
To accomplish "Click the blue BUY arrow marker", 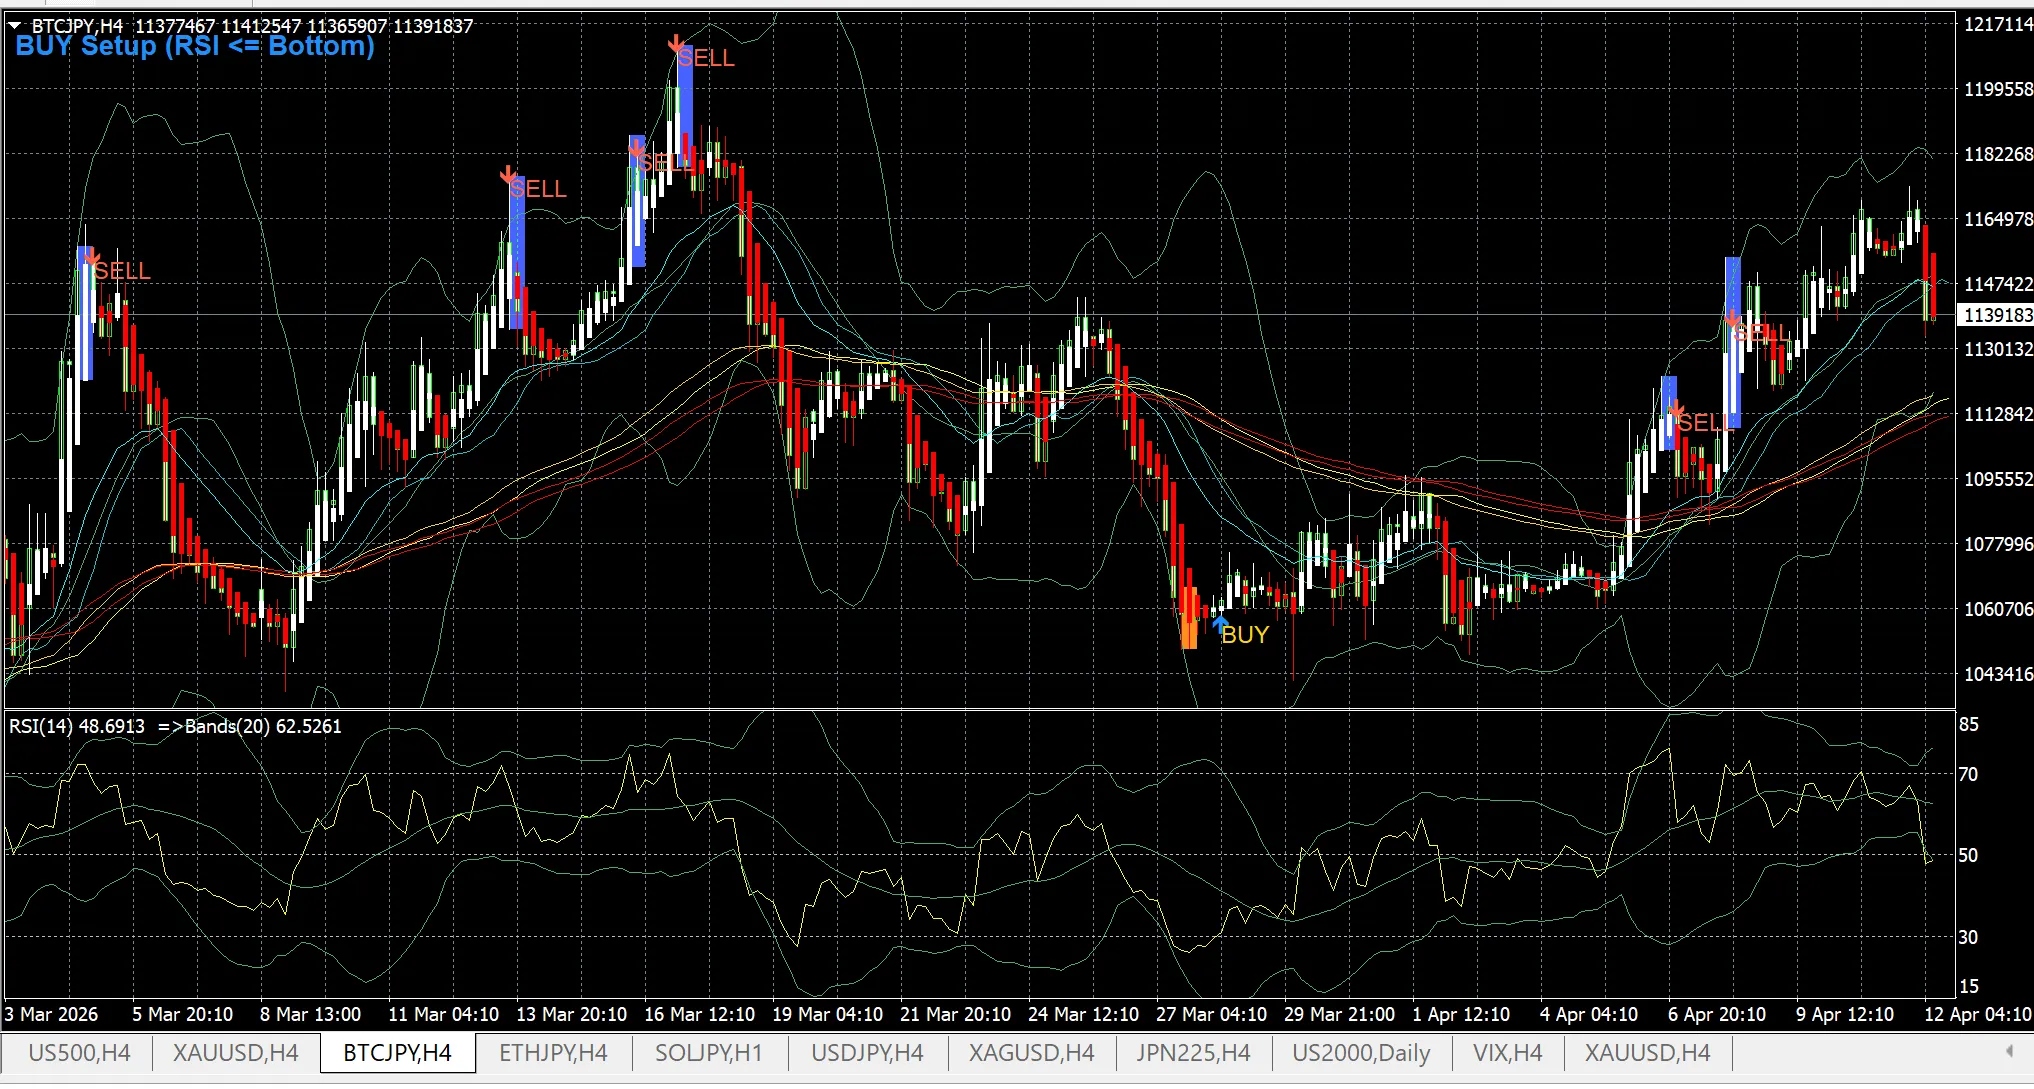I will tap(1219, 624).
